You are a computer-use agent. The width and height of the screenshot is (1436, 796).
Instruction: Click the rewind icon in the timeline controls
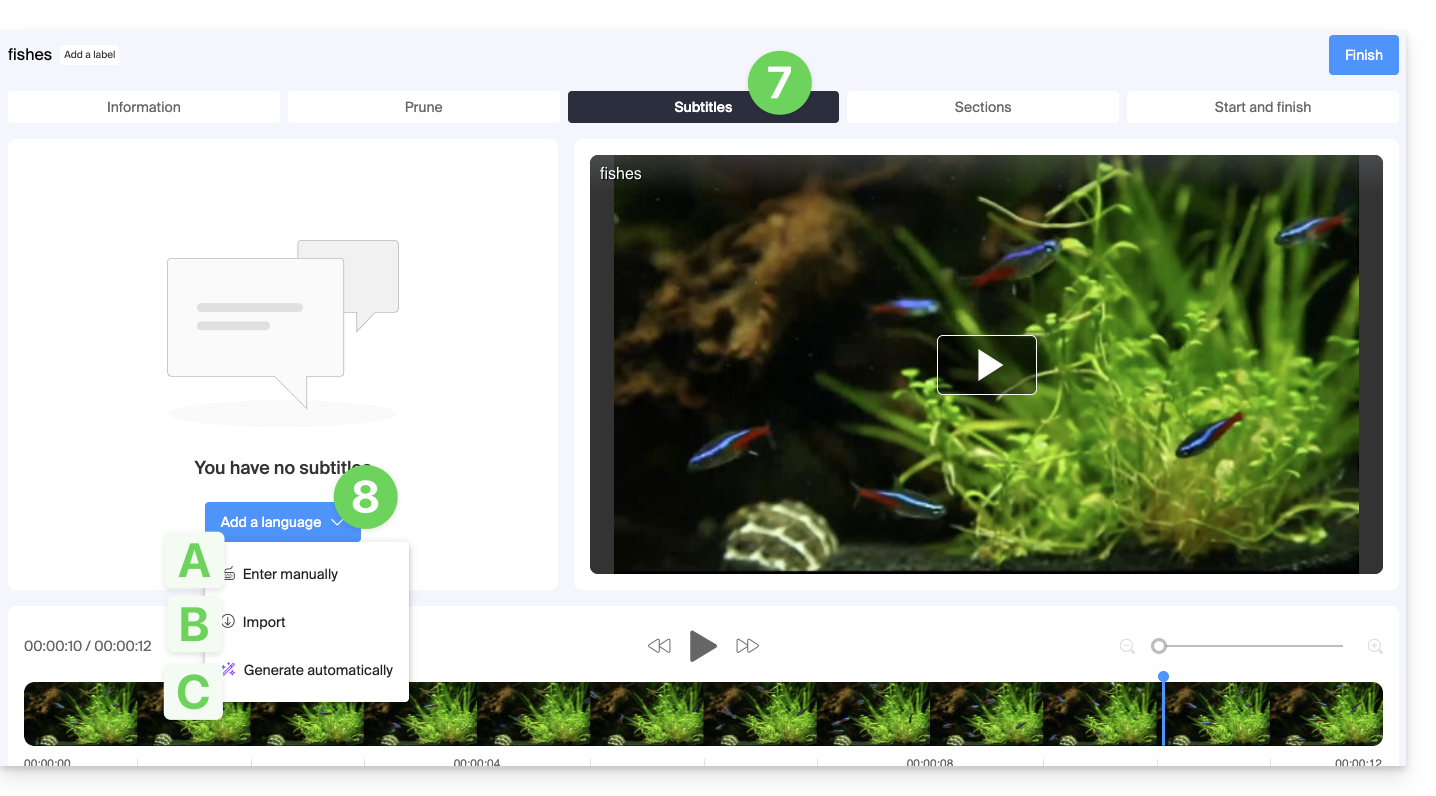(659, 646)
